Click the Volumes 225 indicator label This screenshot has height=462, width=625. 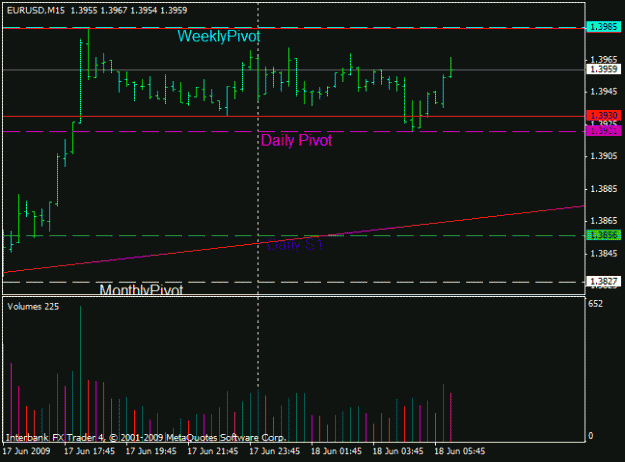[x=33, y=307]
